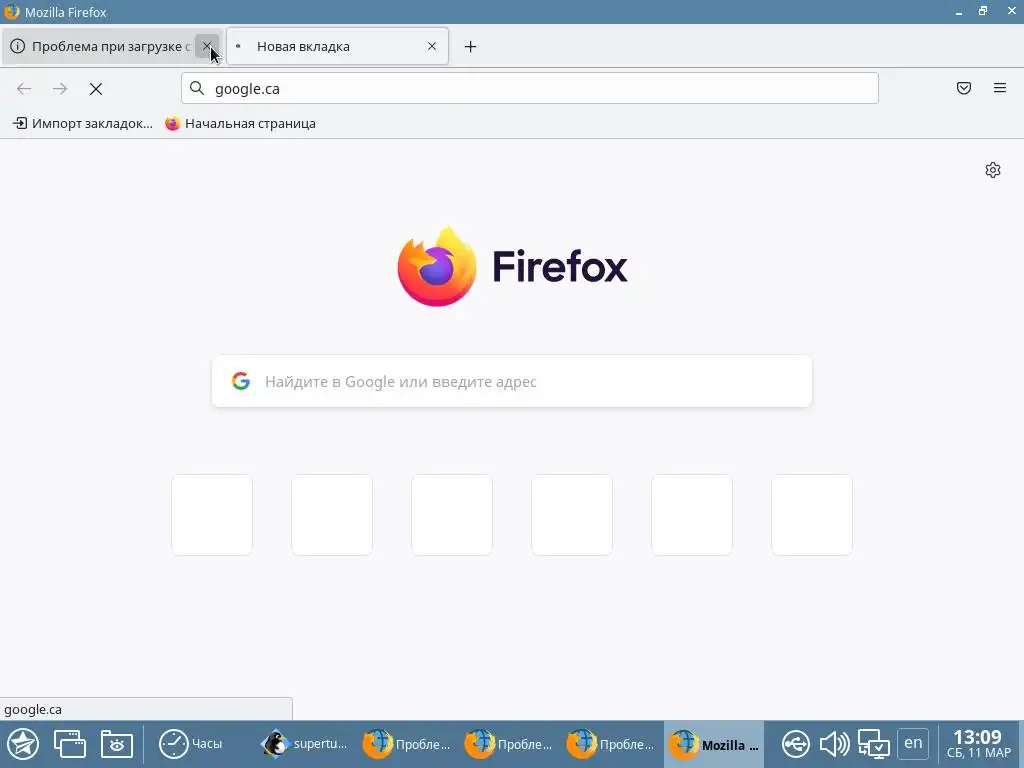1024x768 pixels.
Task: Restore down the Firefox window
Action: [x=983, y=12]
